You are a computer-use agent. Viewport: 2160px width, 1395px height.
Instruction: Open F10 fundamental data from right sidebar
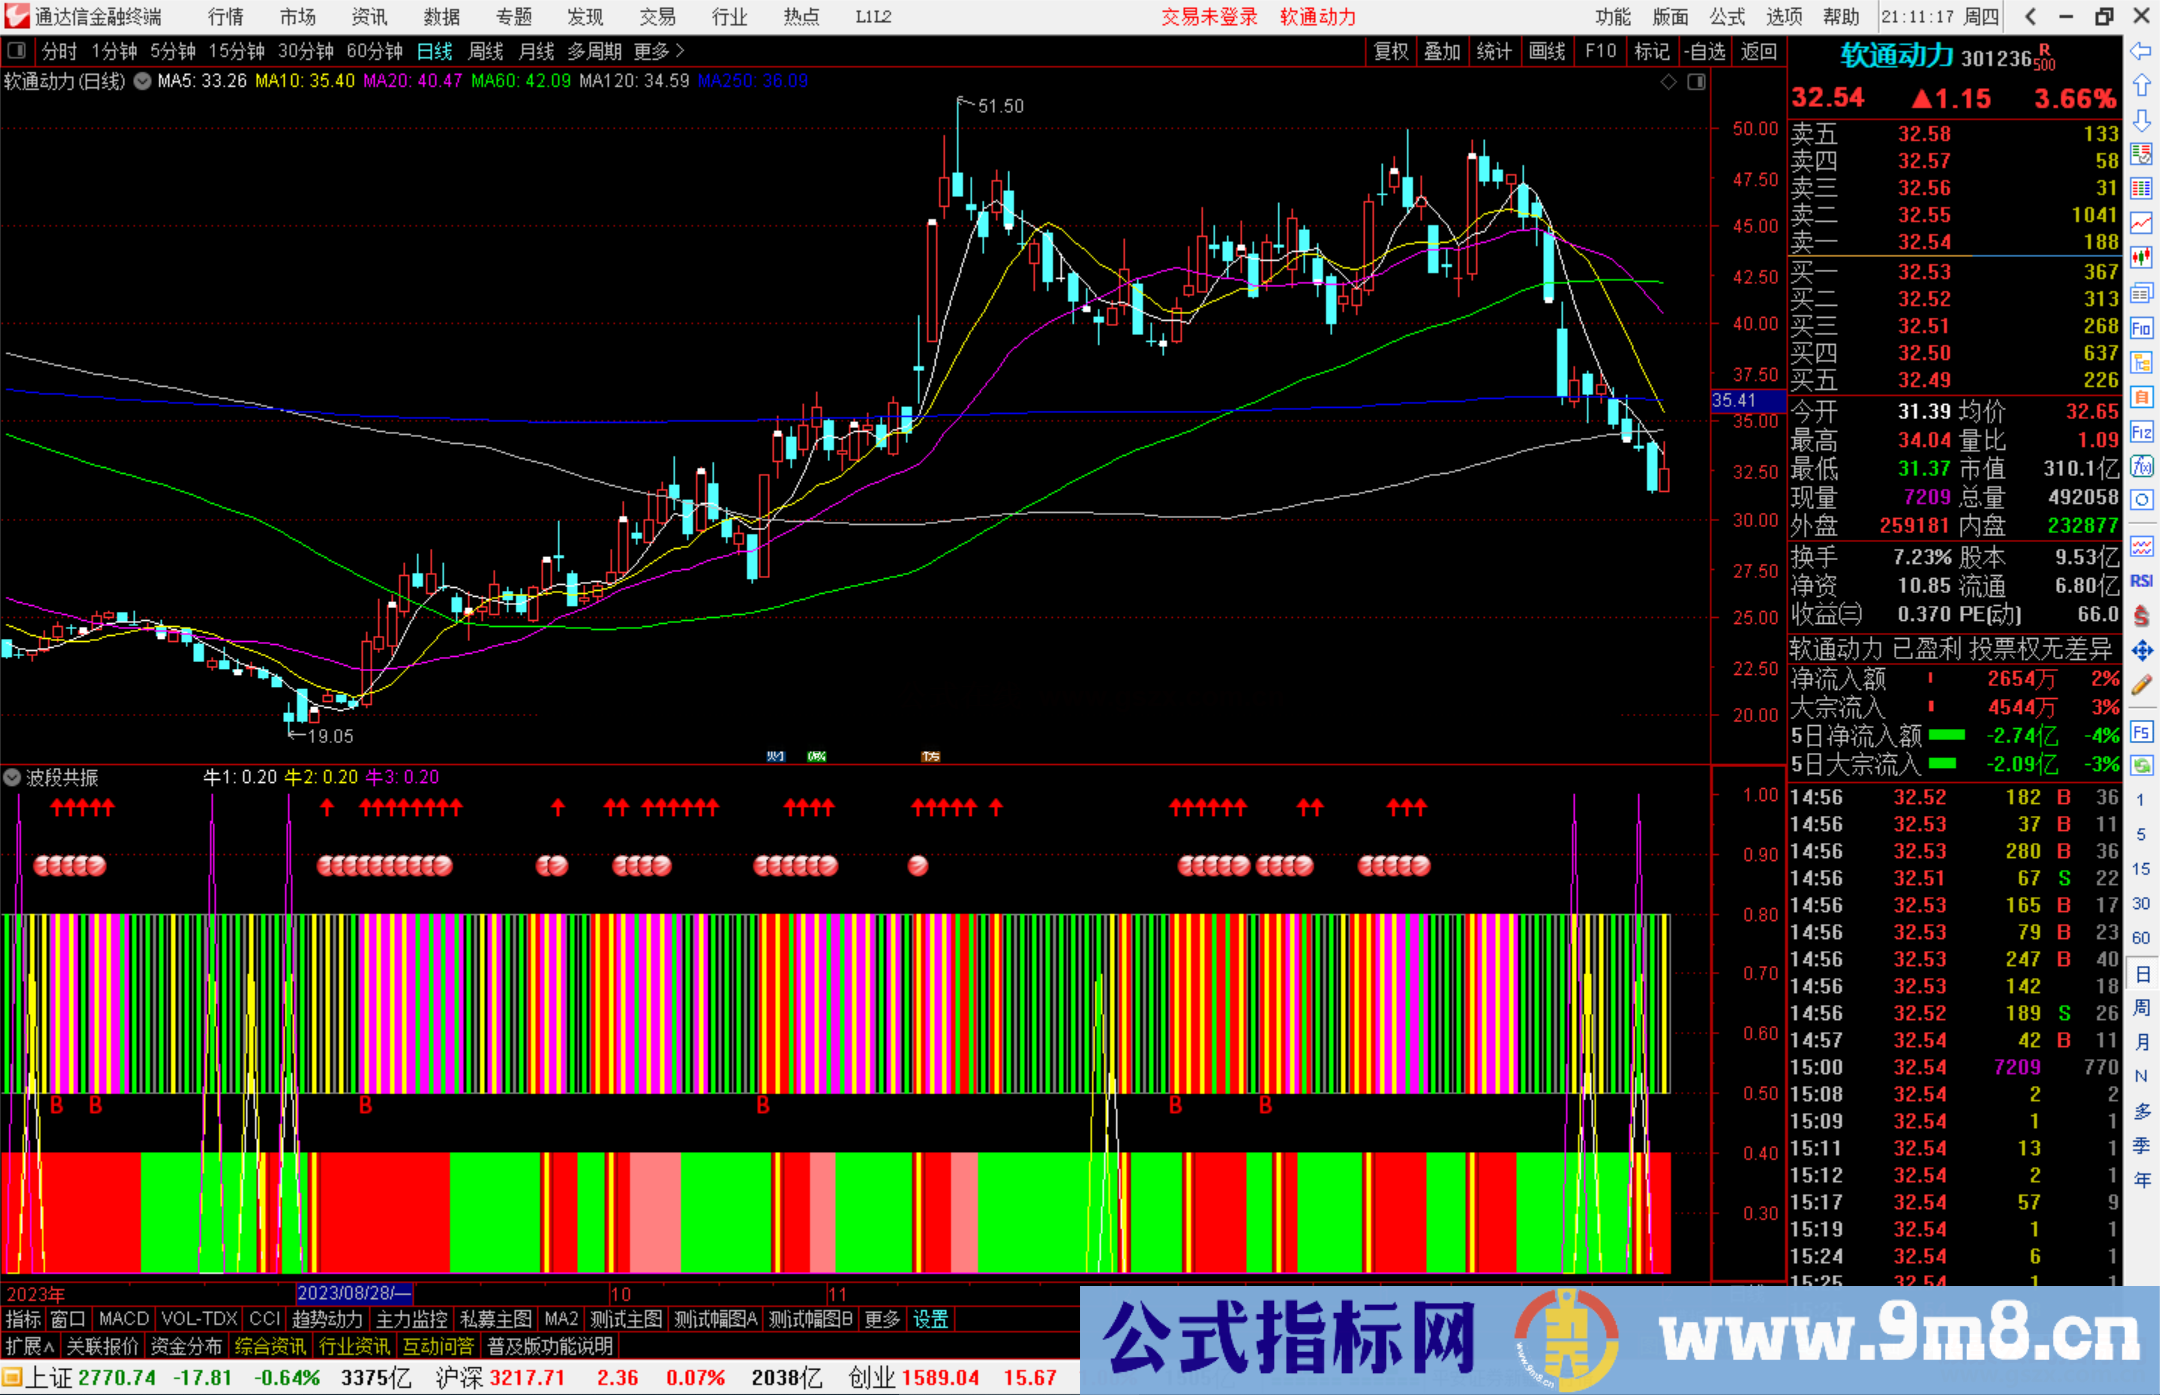2141,329
